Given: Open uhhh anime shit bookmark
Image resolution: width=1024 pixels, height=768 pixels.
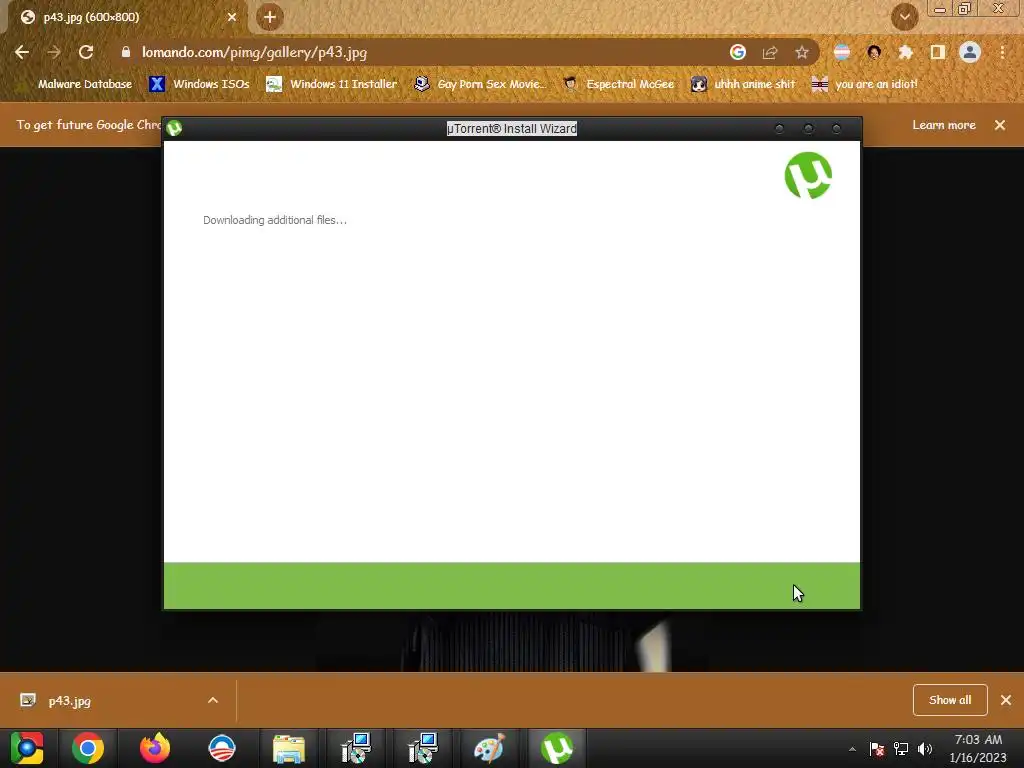Looking at the screenshot, I should point(743,84).
